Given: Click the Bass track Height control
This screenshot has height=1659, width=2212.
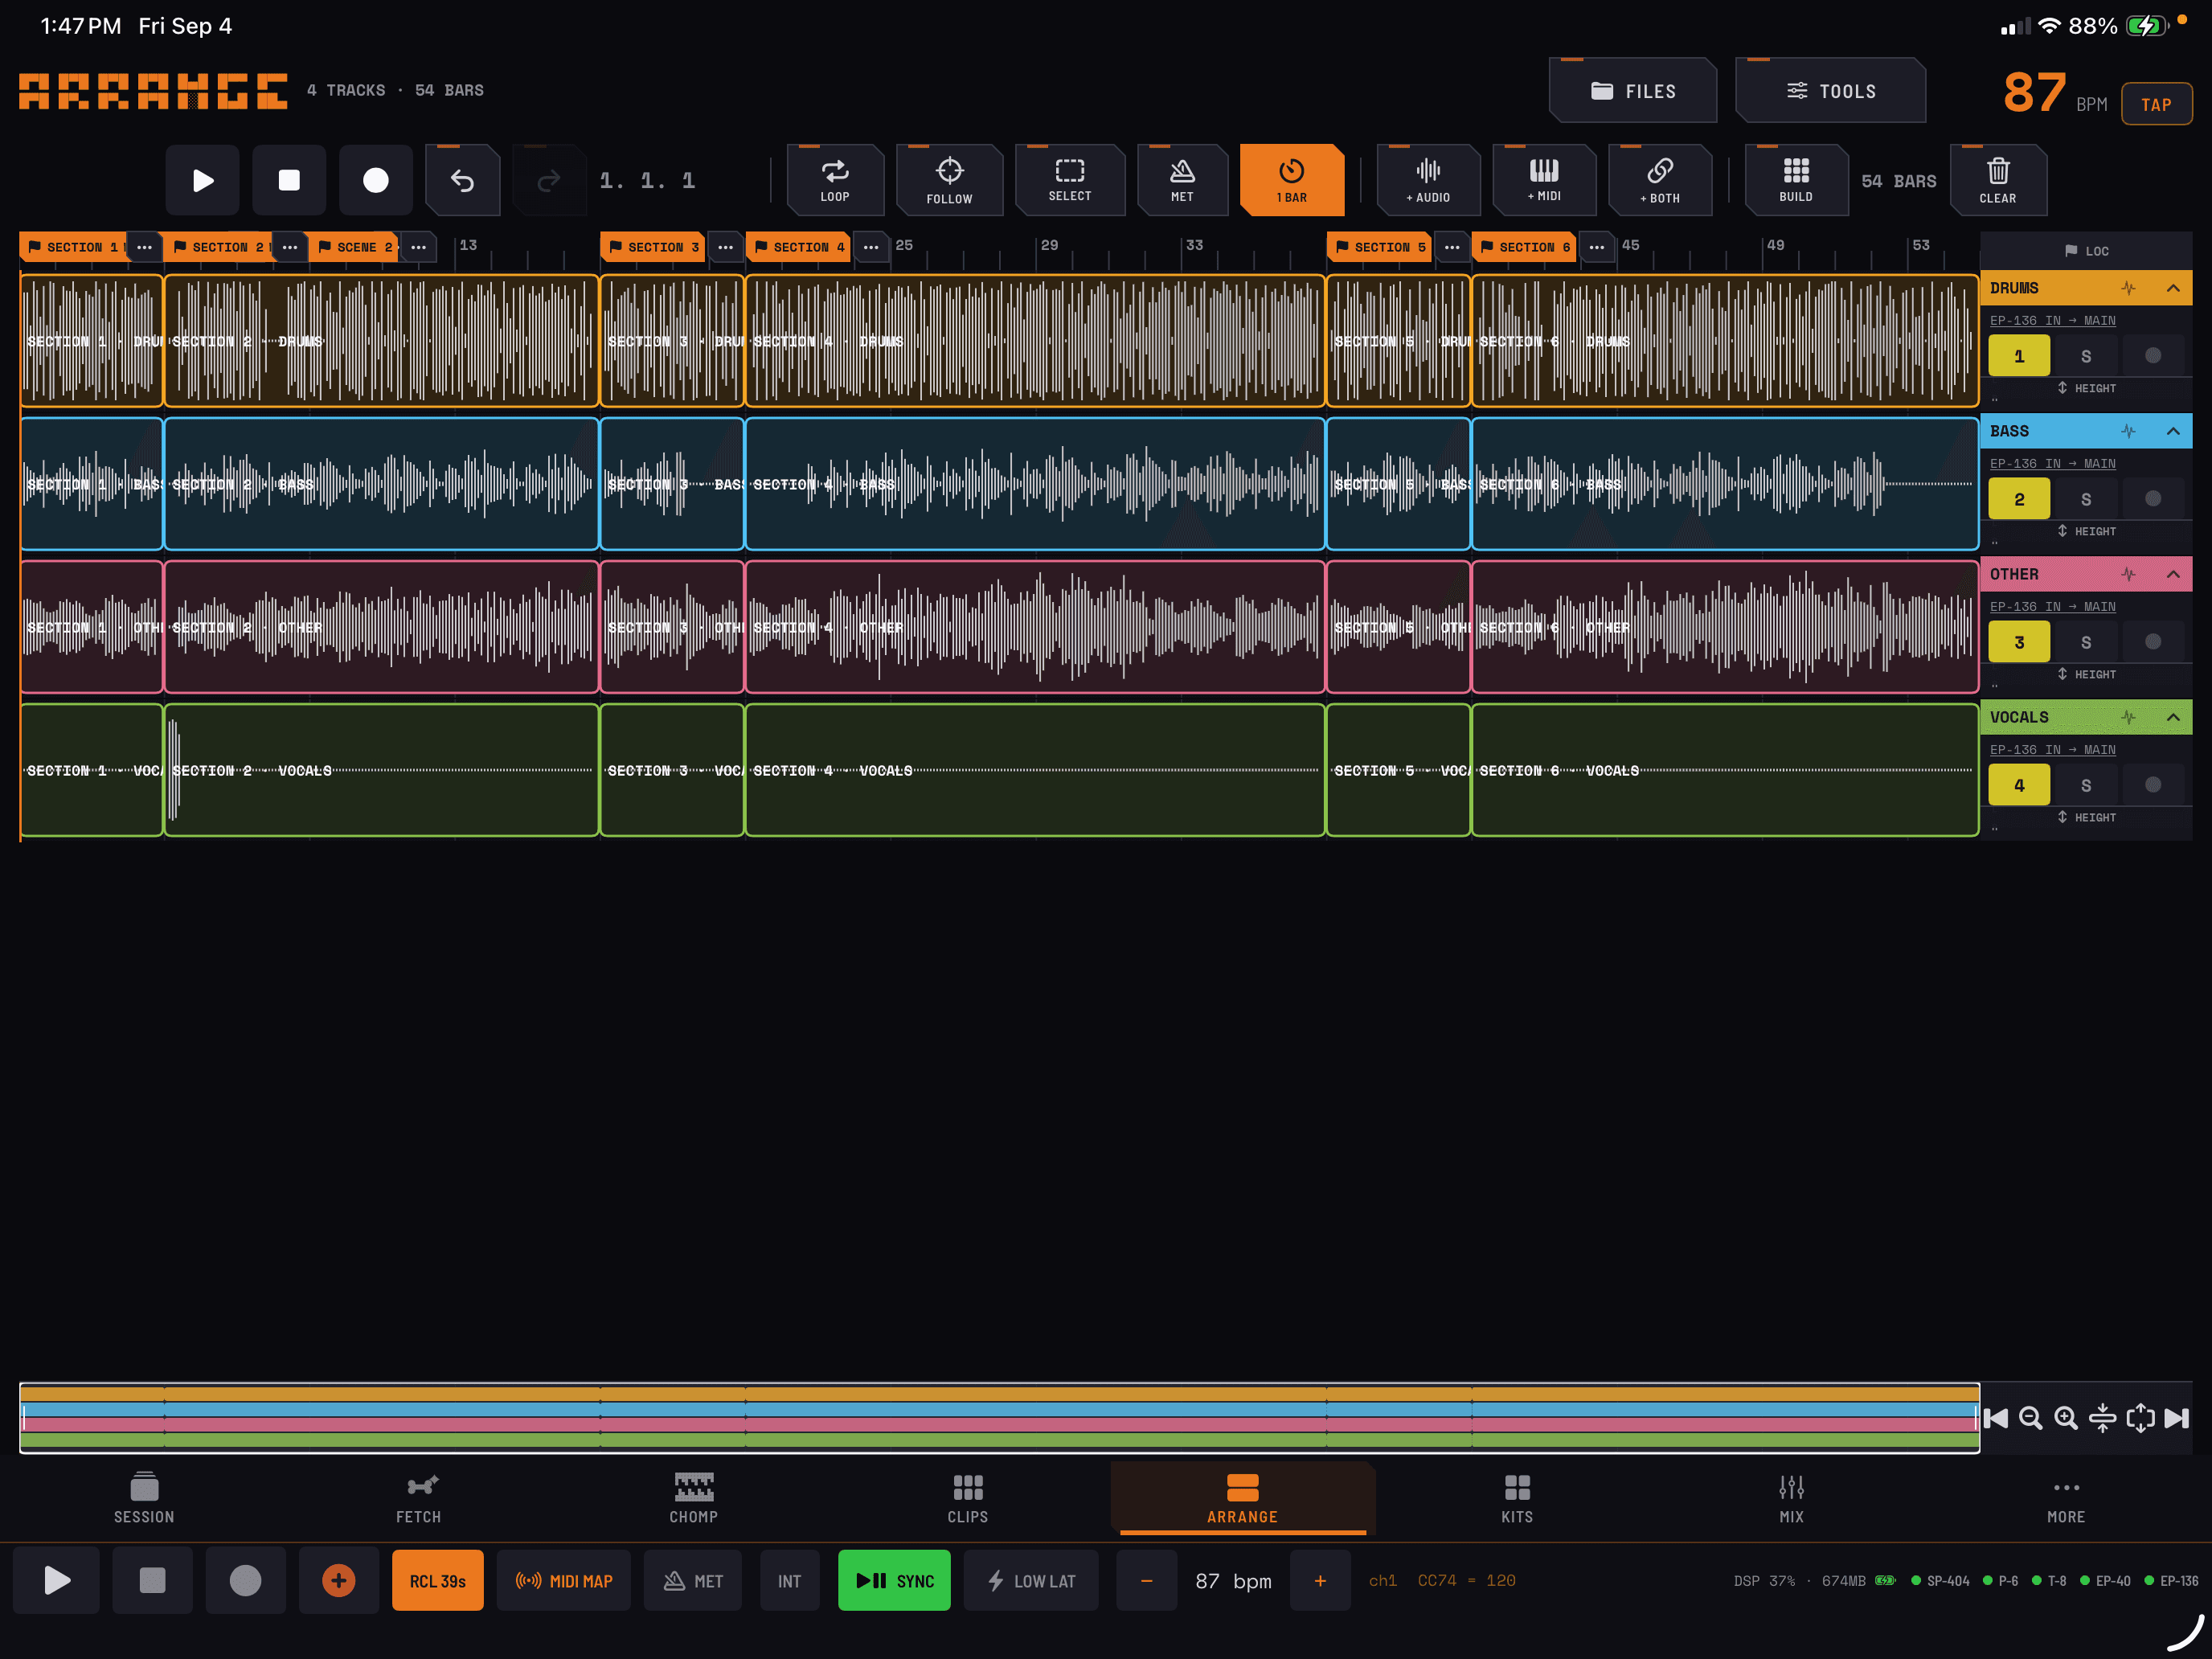Looking at the screenshot, I should coord(2086,531).
